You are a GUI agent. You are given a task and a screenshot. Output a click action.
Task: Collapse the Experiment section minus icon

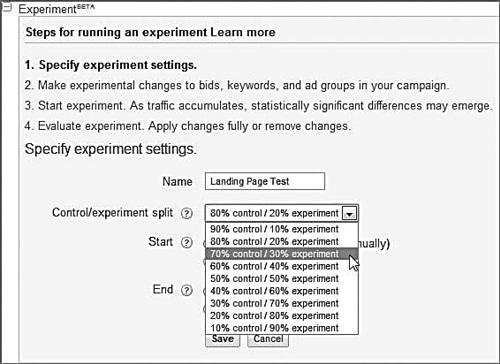7,8
